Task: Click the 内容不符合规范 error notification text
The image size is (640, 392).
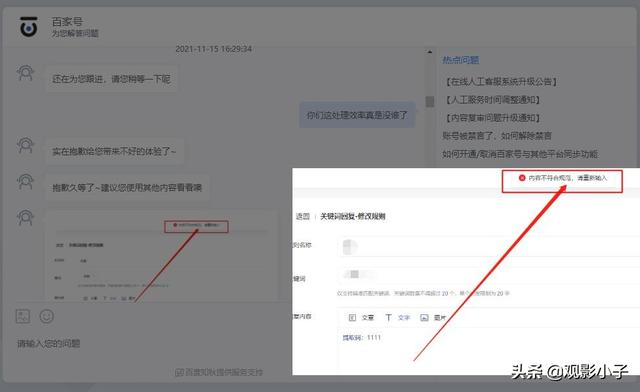Action: pyautogui.click(x=568, y=178)
